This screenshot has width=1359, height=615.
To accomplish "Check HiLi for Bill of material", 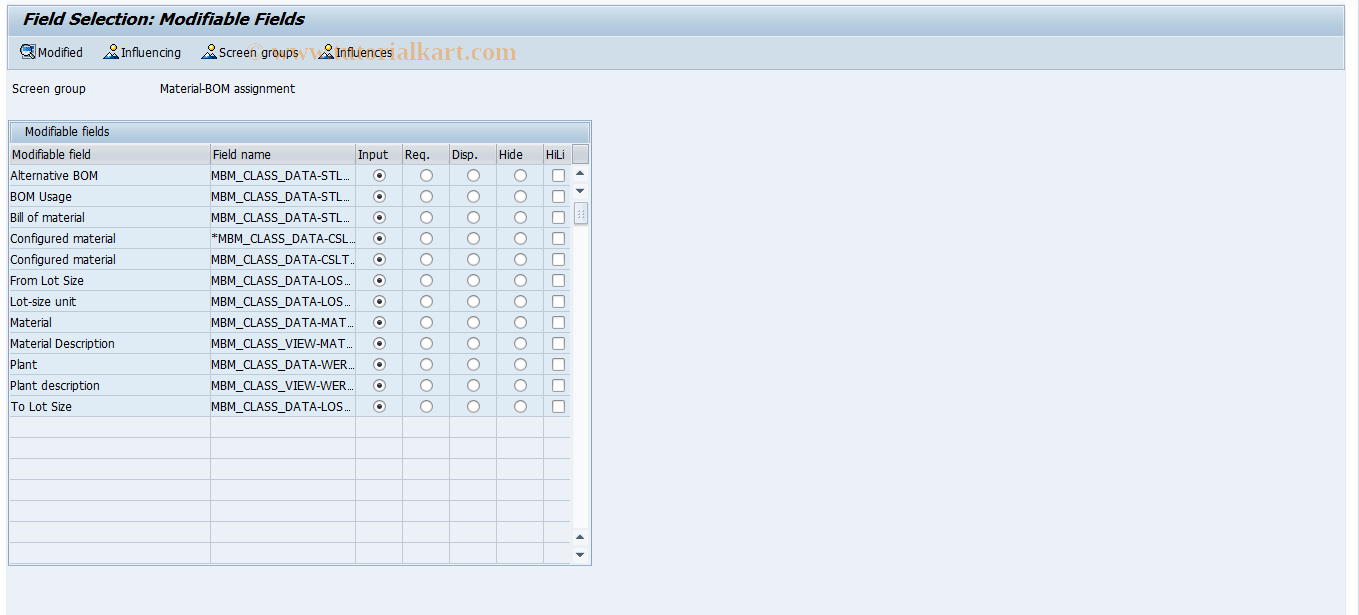I will click(557, 217).
